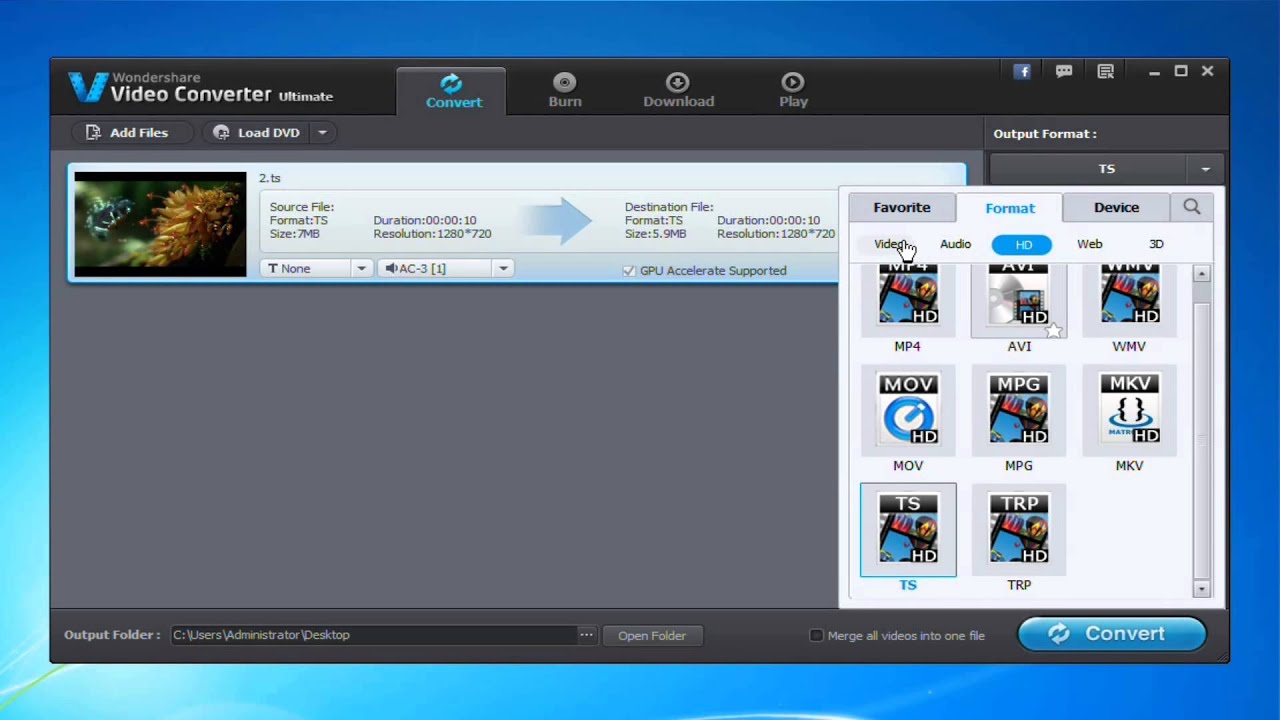1280x720 pixels.
Task: Switch to the Burn tab
Action: coord(565,90)
